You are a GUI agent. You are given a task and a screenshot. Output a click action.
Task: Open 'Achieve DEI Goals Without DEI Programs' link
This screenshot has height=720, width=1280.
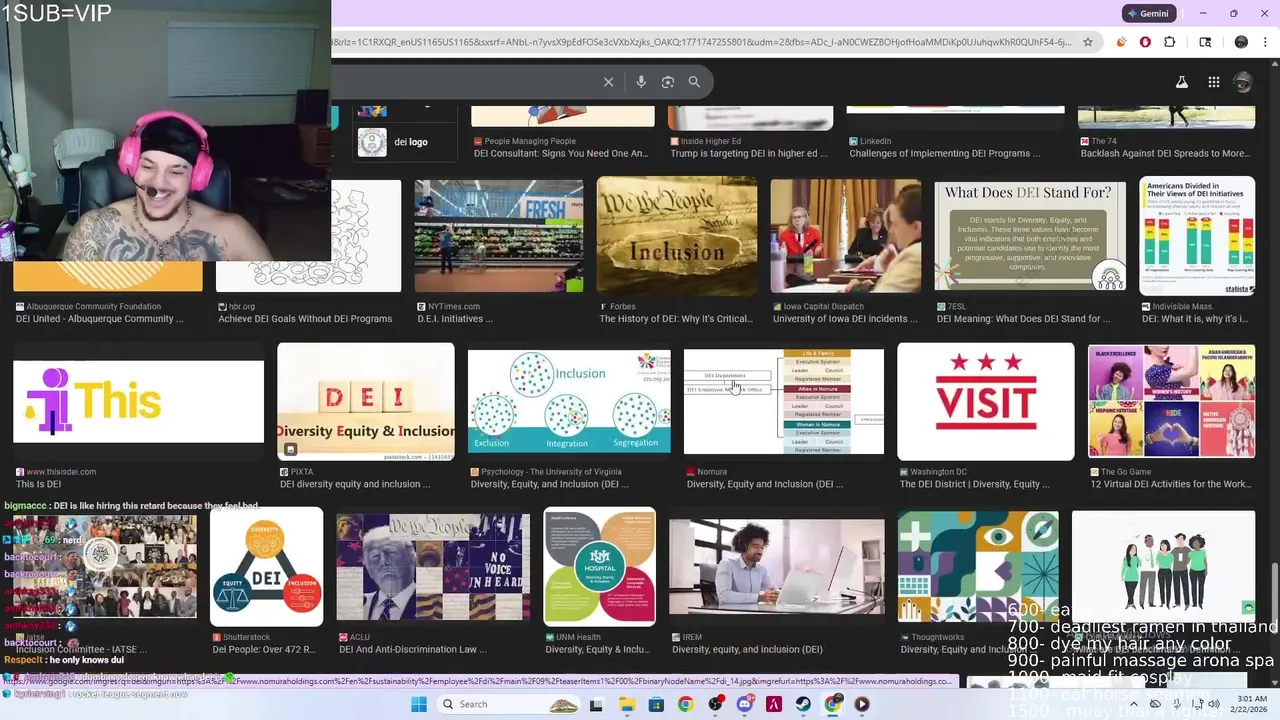tap(305, 319)
